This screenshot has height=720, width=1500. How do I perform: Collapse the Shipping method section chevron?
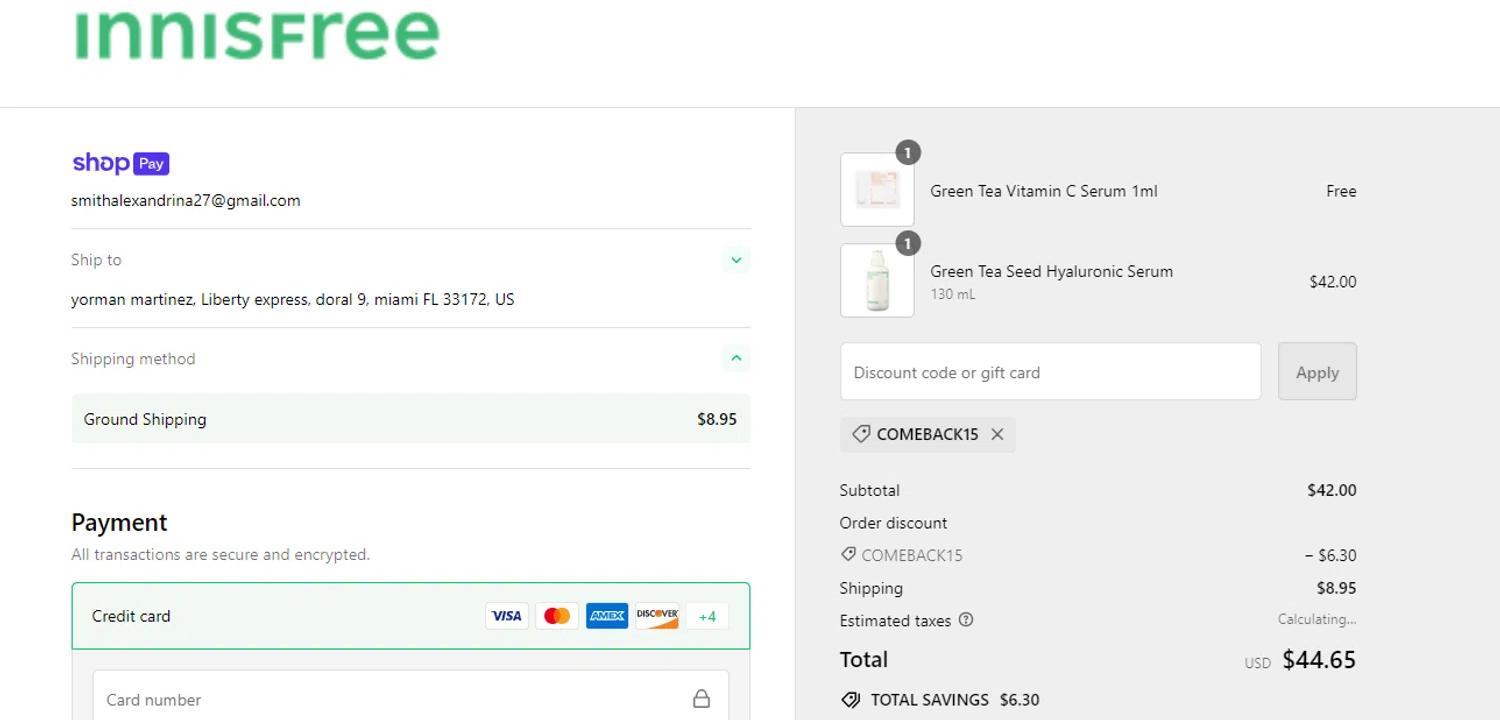tap(736, 358)
